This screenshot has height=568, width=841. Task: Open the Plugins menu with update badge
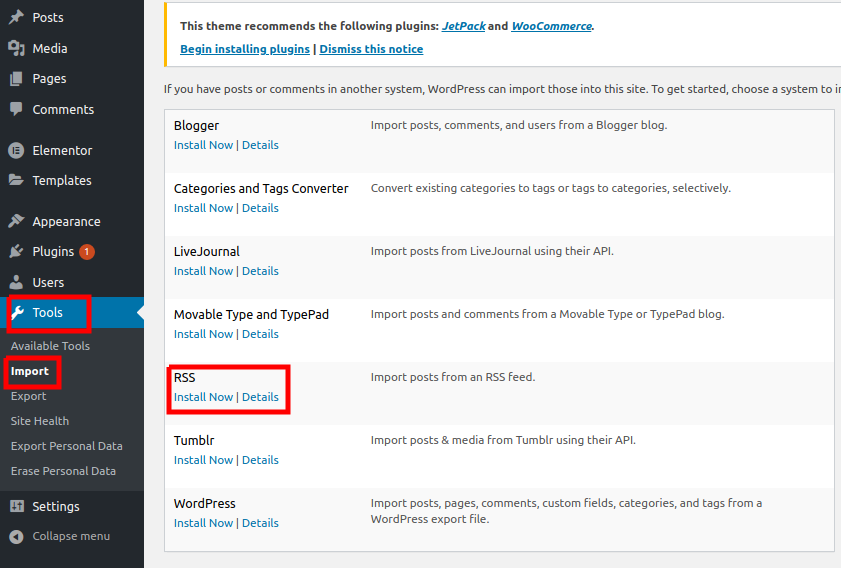(x=54, y=252)
